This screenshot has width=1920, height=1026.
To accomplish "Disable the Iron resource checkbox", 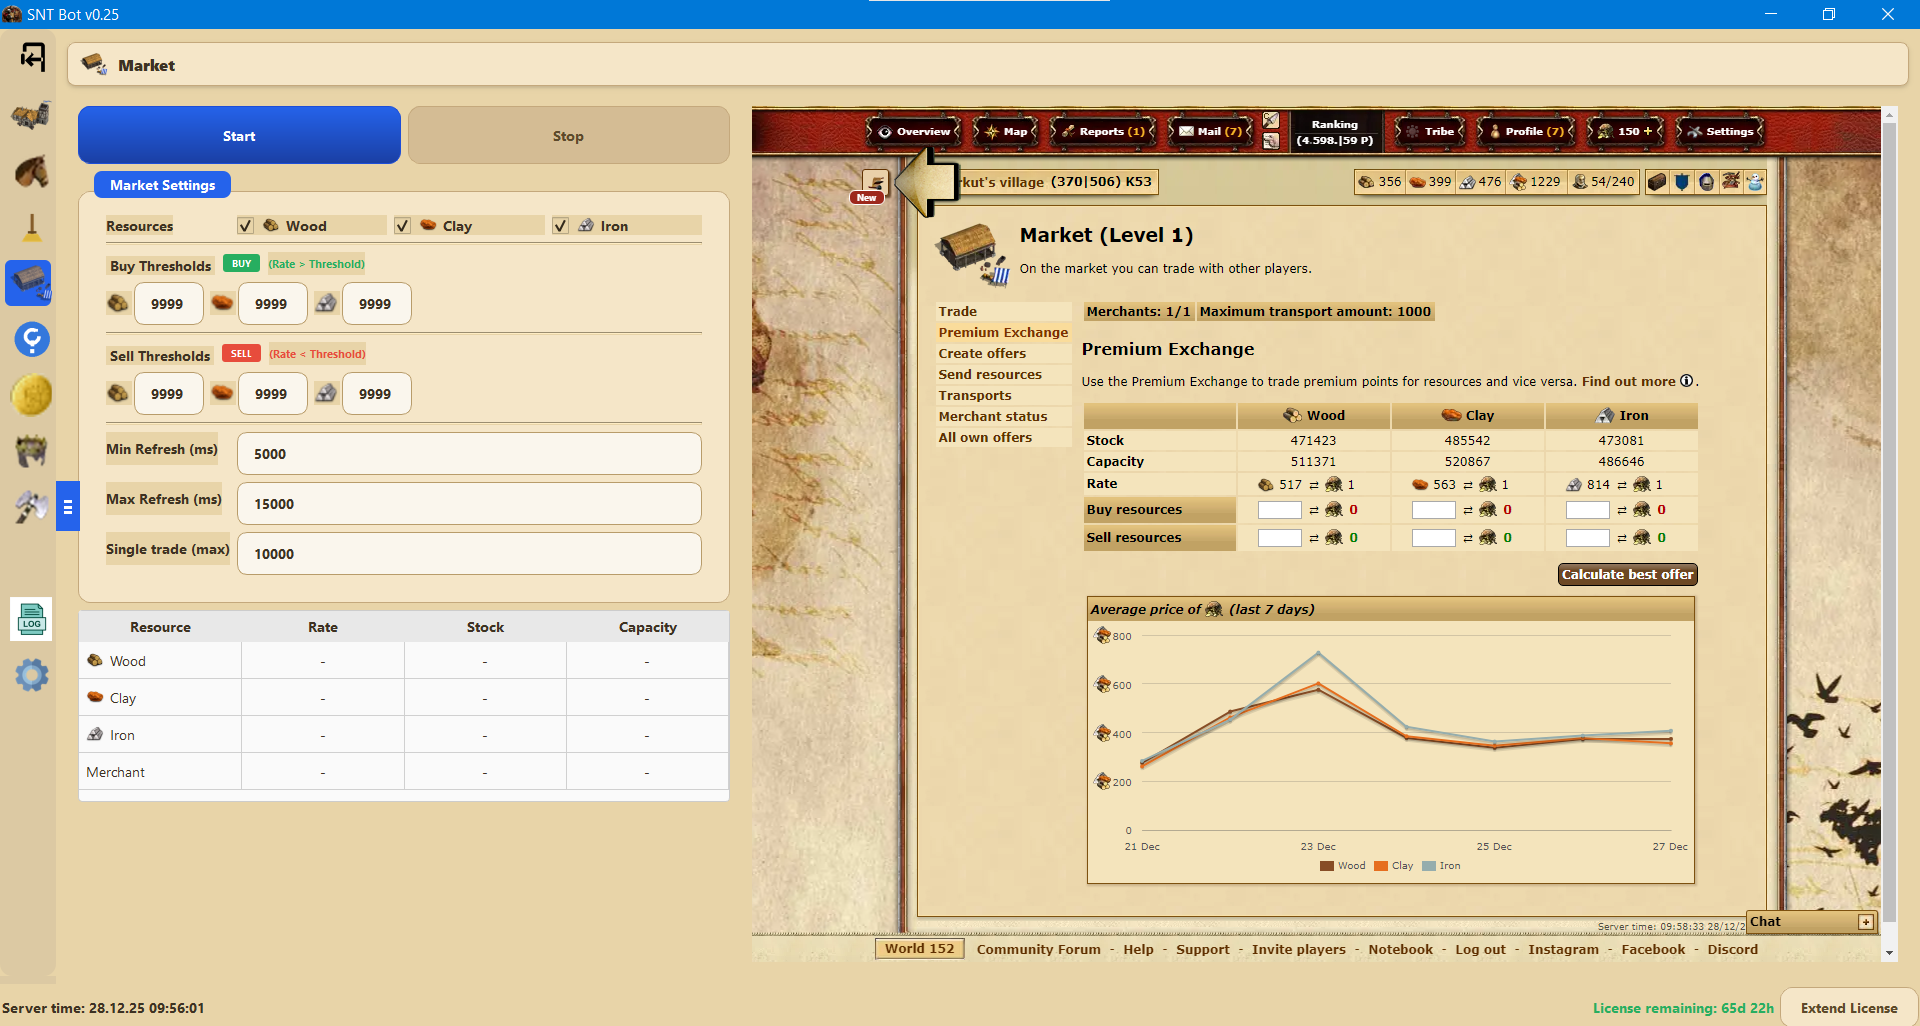I will 561,226.
